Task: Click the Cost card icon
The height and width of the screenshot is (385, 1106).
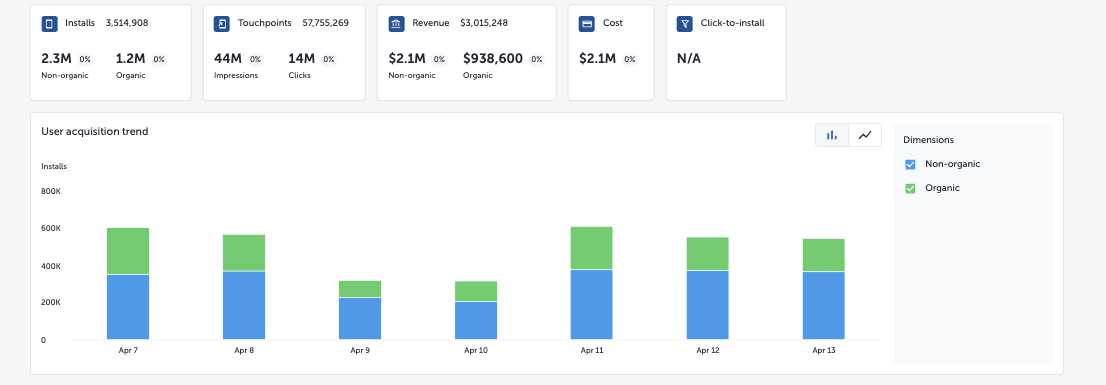Action: click(587, 24)
